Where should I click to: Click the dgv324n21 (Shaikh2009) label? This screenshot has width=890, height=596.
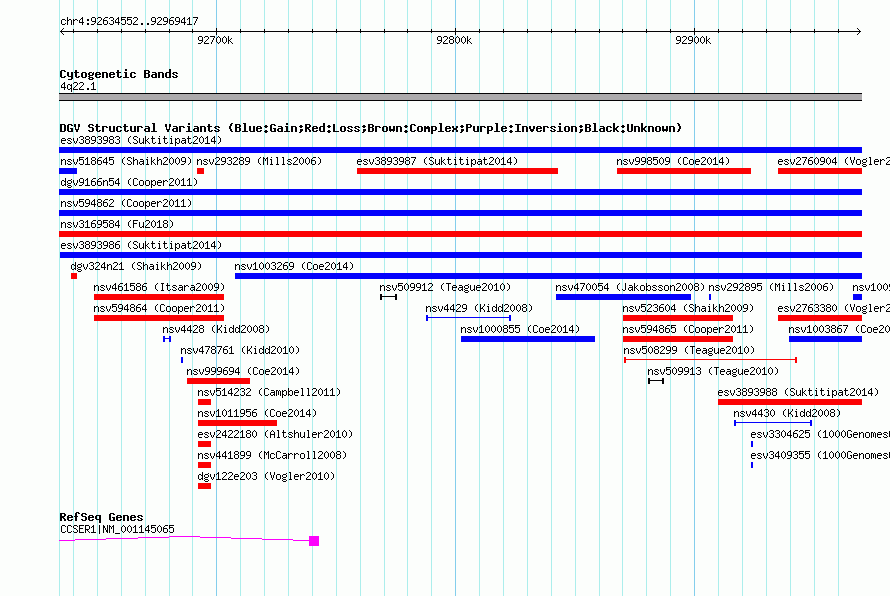pyautogui.click(x=136, y=266)
